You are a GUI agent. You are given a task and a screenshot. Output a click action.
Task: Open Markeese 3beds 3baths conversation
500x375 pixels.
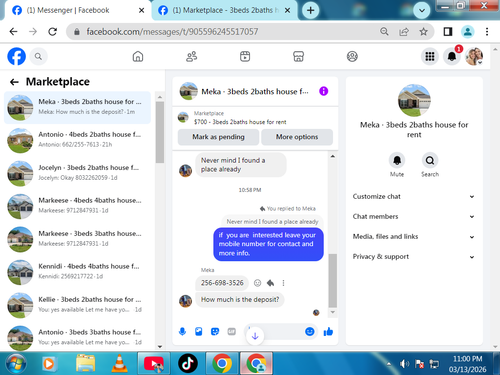point(77,239)
